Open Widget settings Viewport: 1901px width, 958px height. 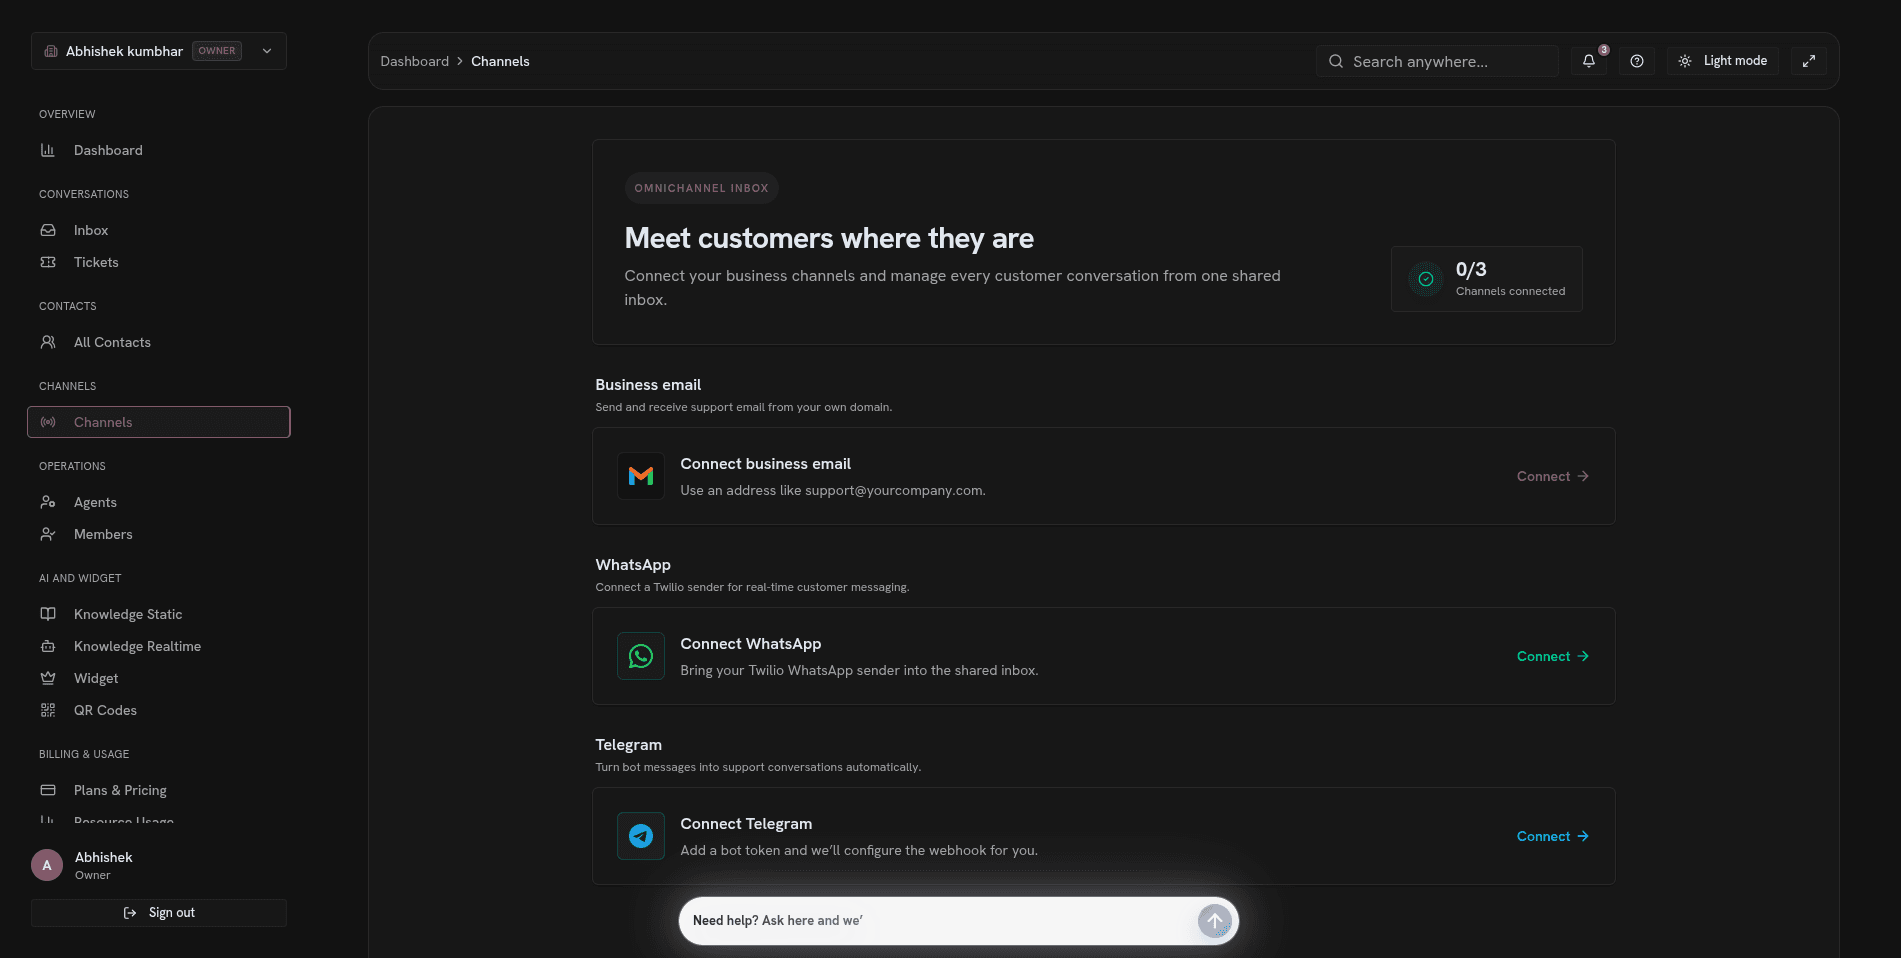click(159, 678)
